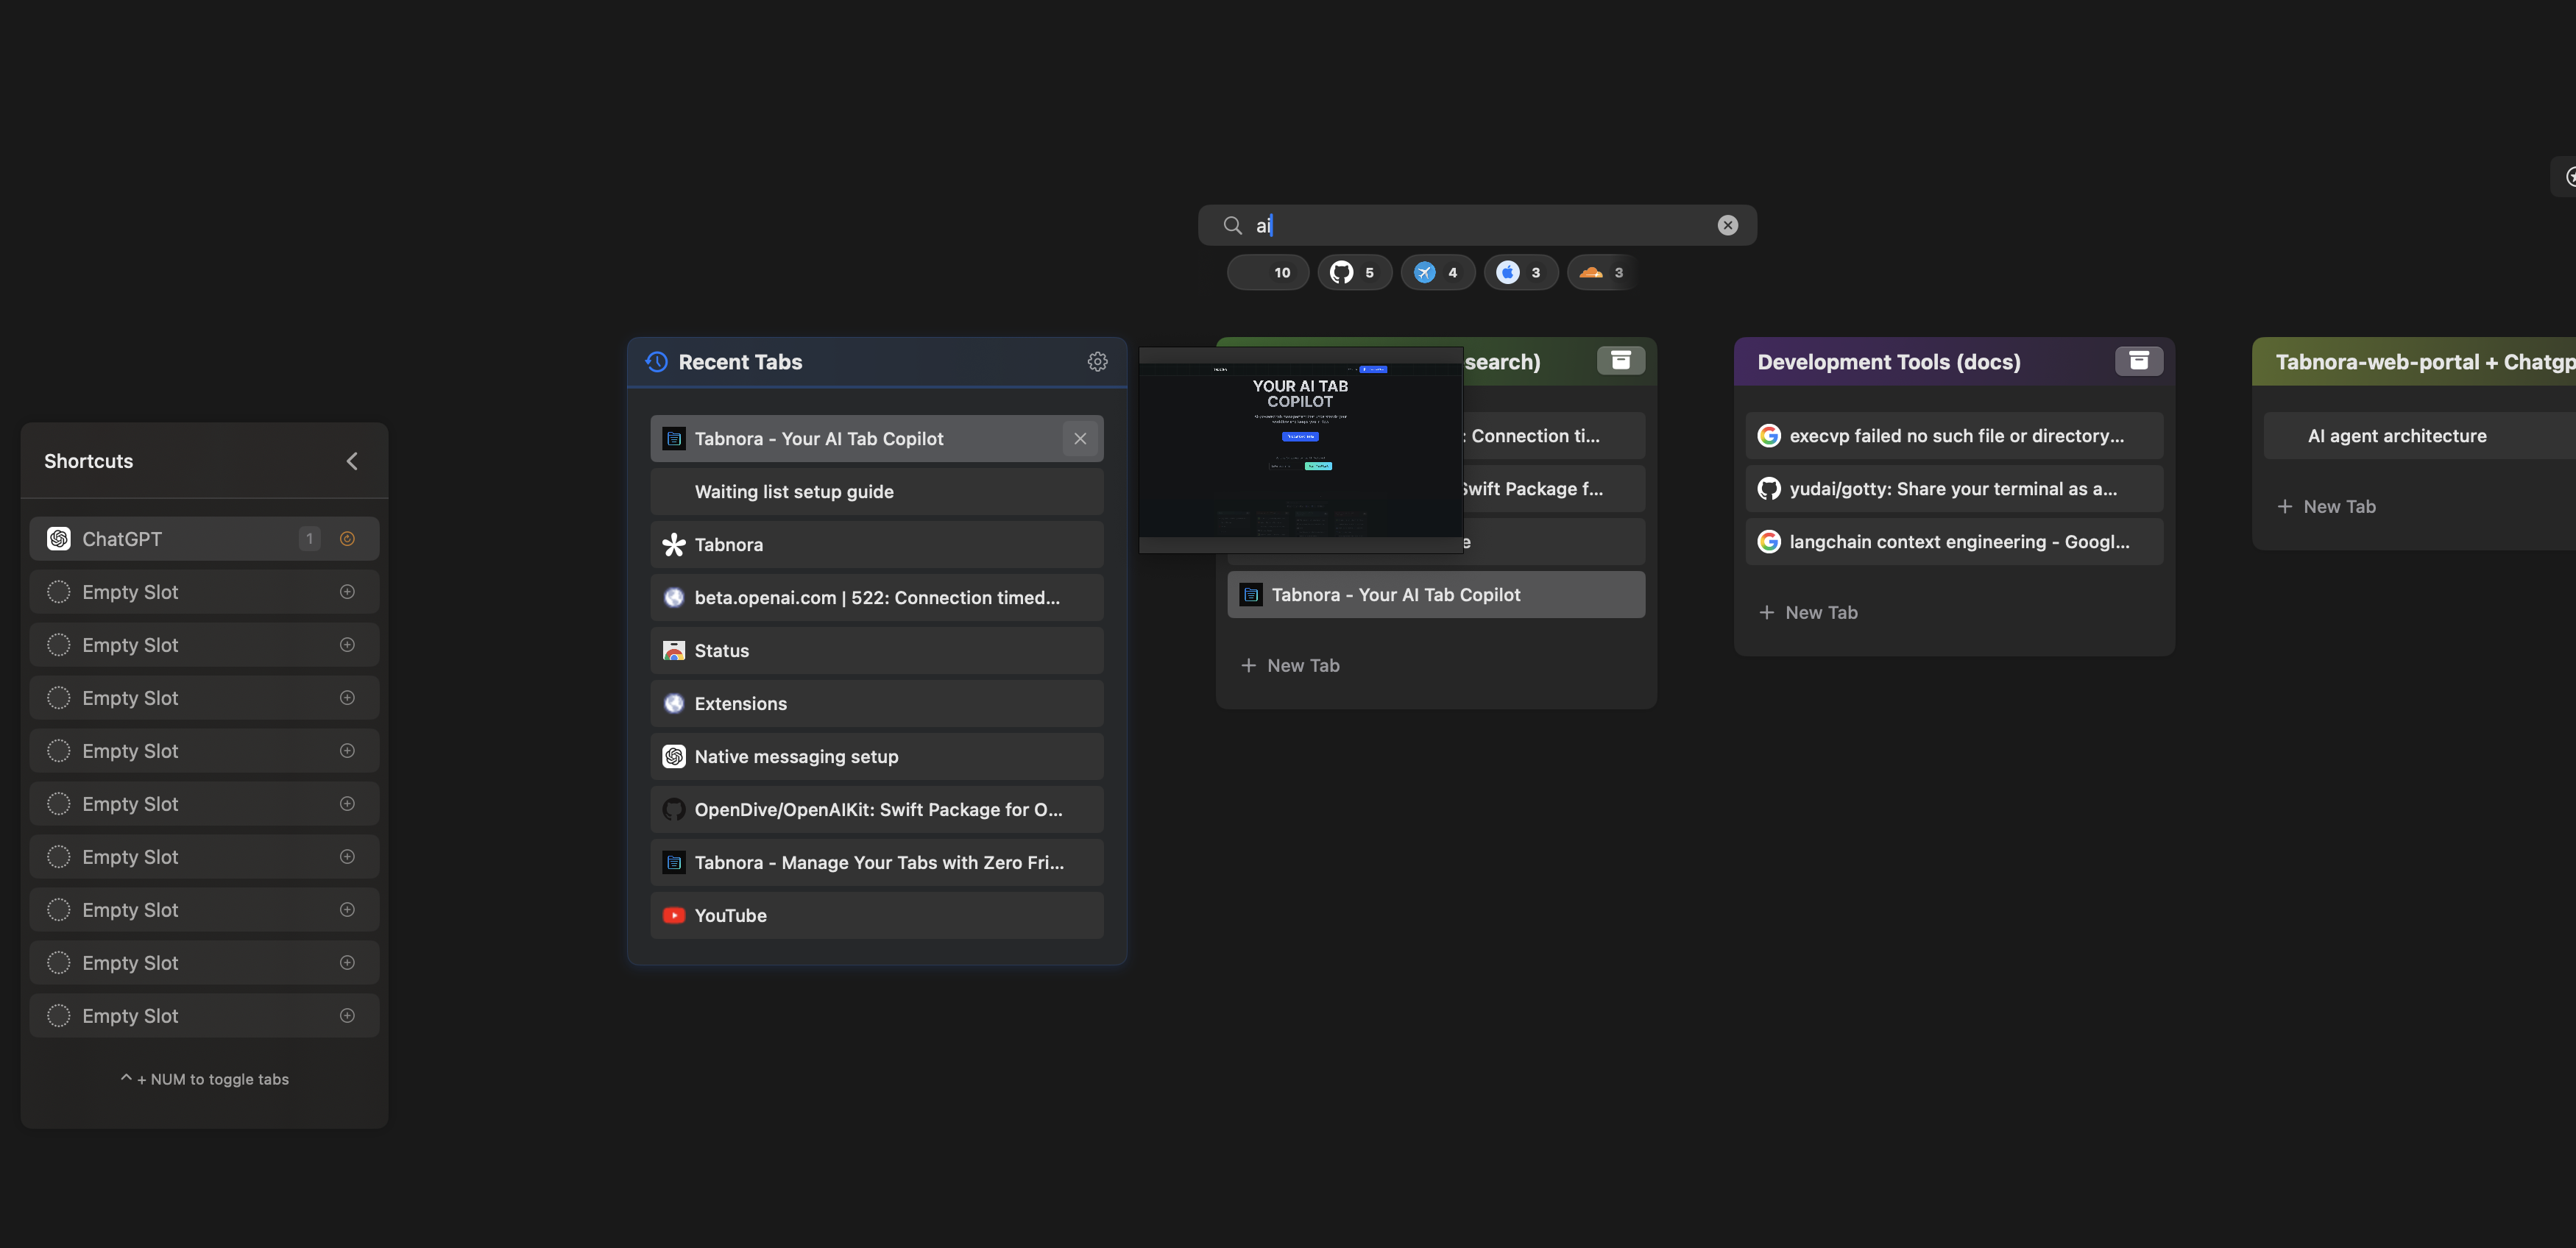Open the Native messaging setup tab

pos(876,757)
